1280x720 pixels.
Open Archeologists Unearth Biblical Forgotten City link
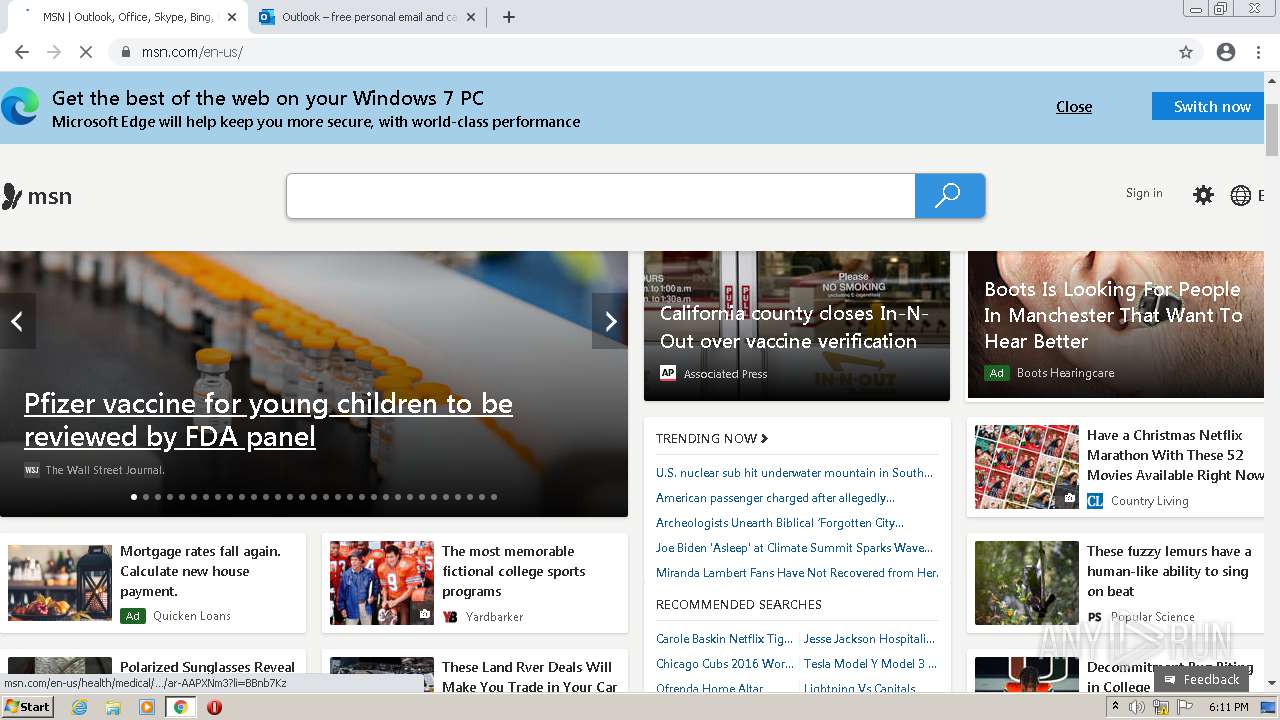(780, 523)
